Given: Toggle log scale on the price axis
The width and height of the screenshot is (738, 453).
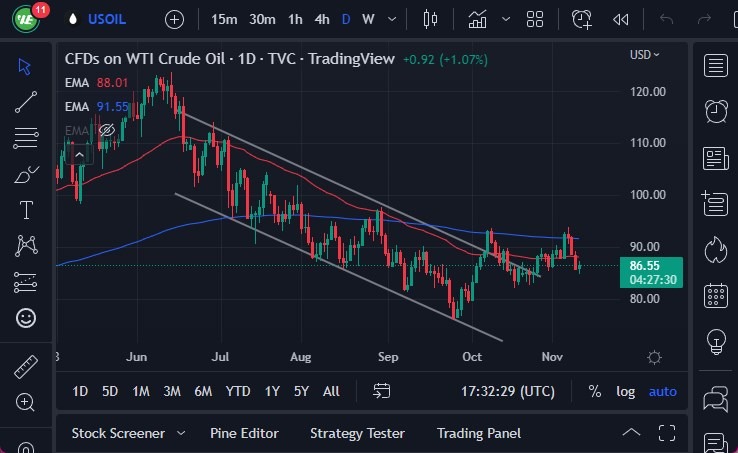Looking at the screenshot, I should coord(625,391).
